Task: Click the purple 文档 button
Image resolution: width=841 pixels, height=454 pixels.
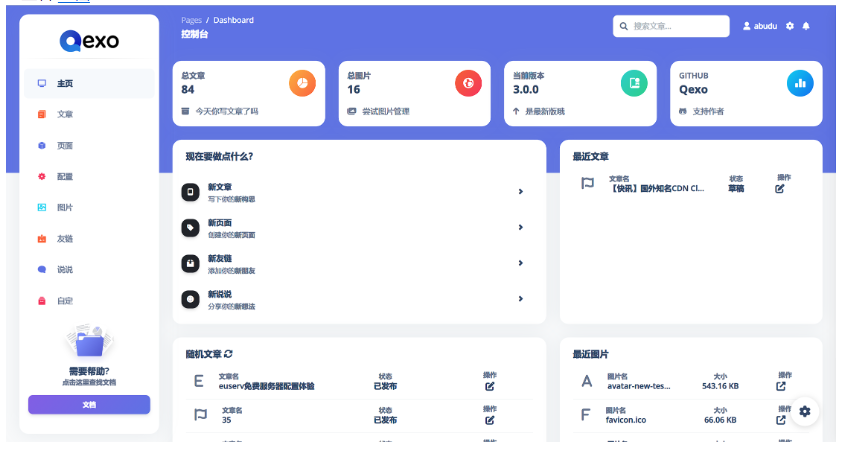Action: (x=89, y=404)
